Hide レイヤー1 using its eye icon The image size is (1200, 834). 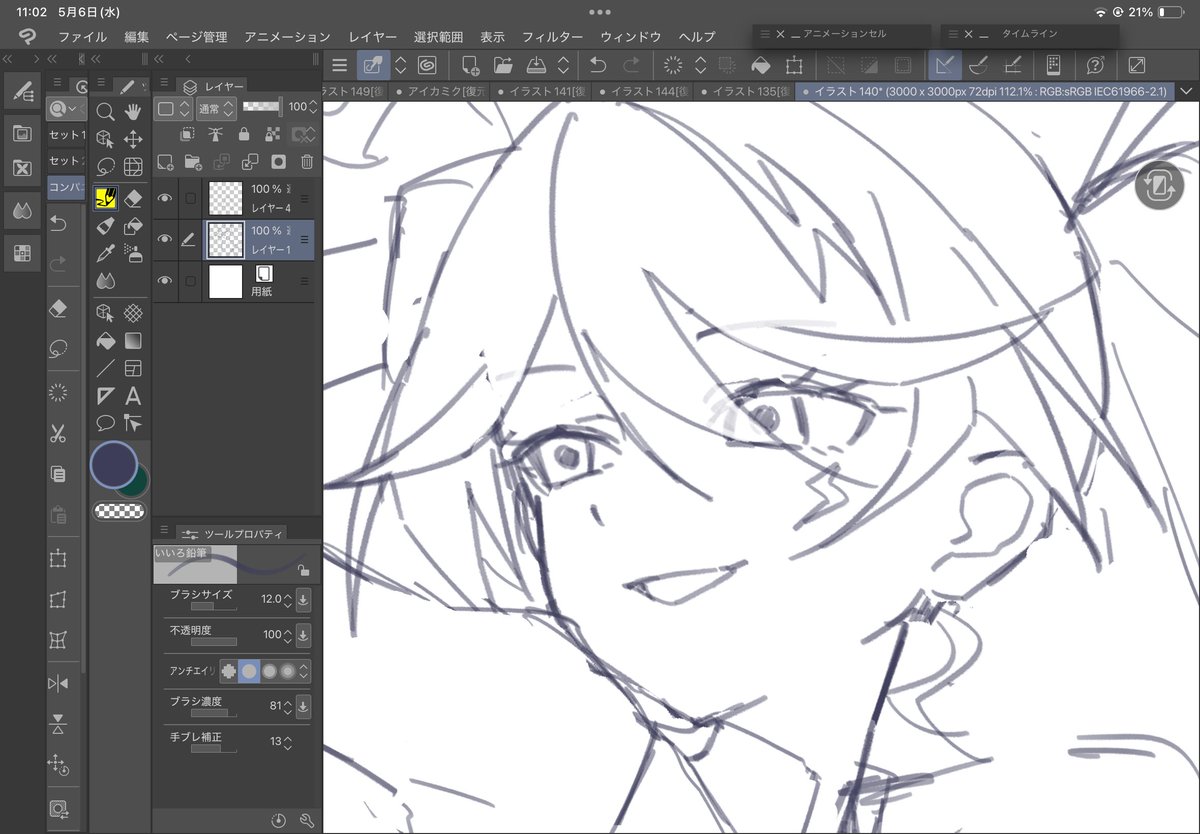point(166,240)
